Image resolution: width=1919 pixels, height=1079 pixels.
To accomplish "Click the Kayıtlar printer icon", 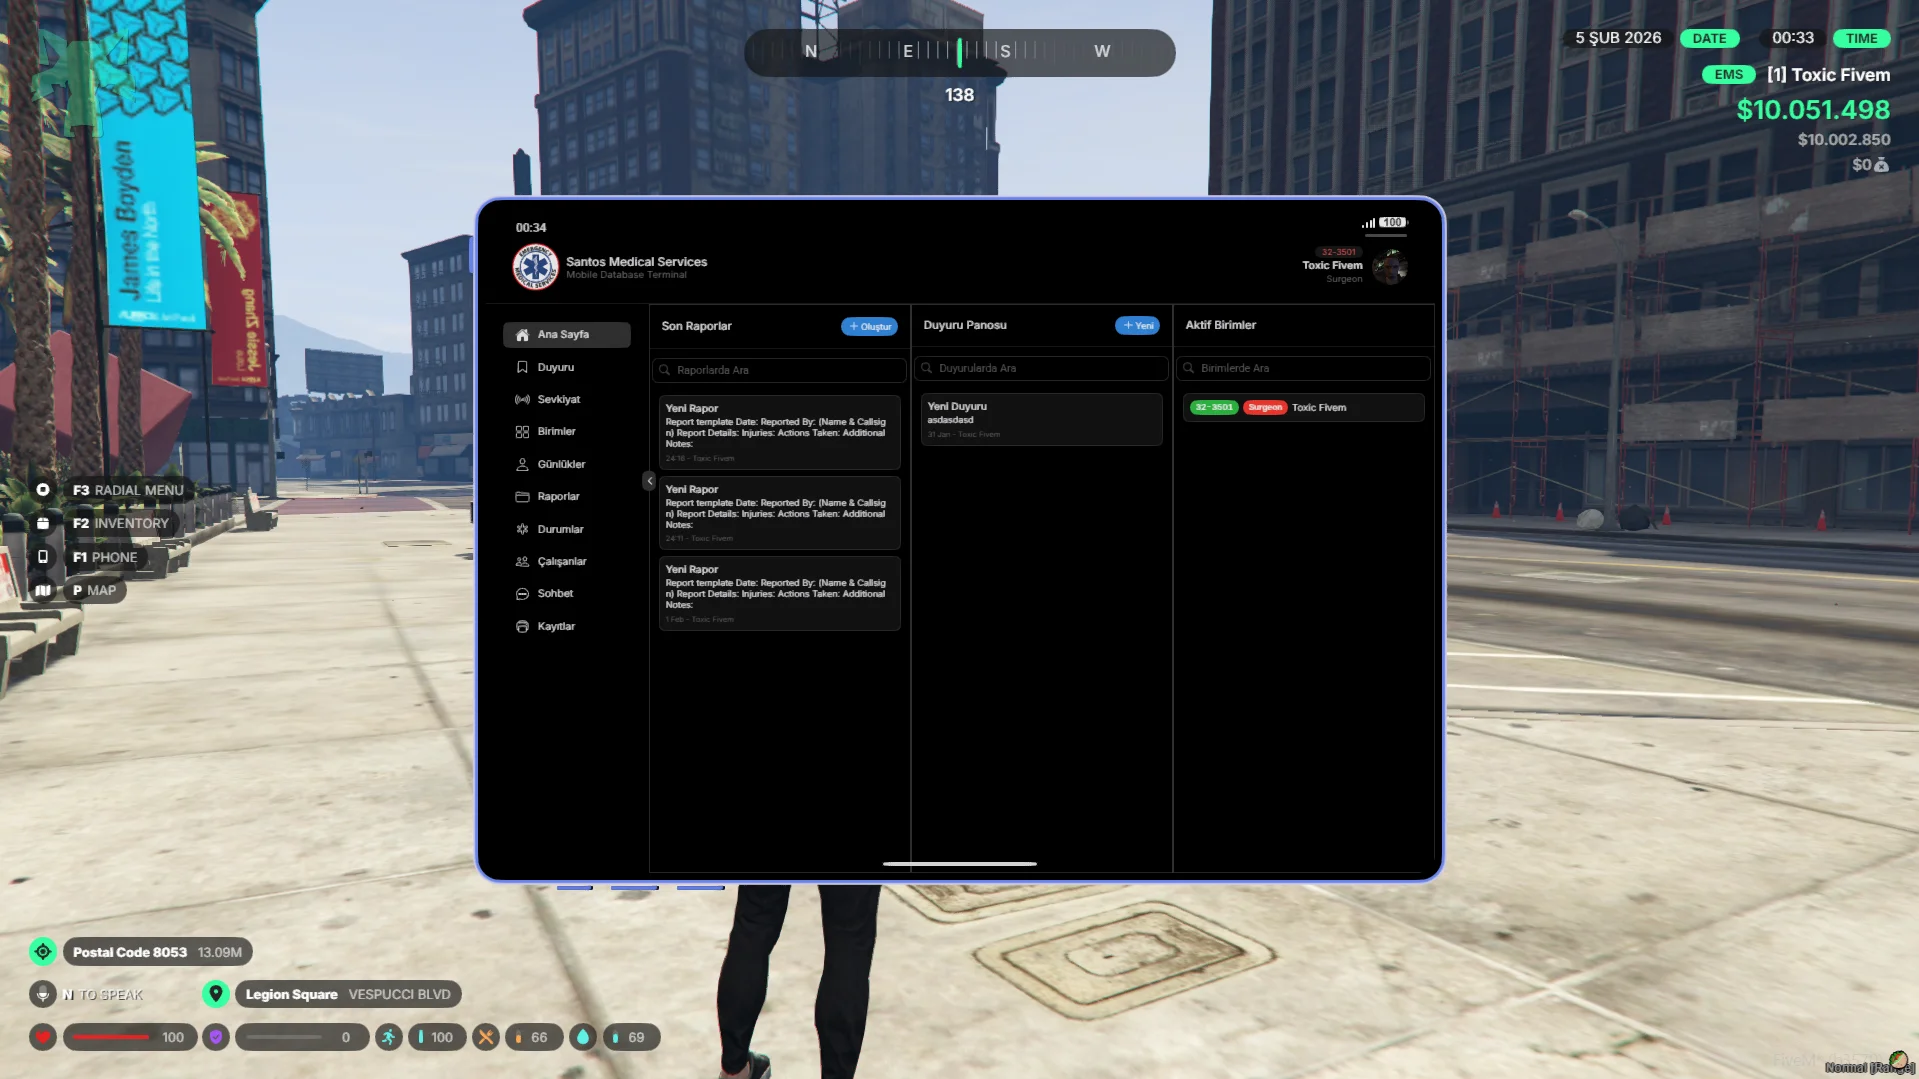I will 522,627.
